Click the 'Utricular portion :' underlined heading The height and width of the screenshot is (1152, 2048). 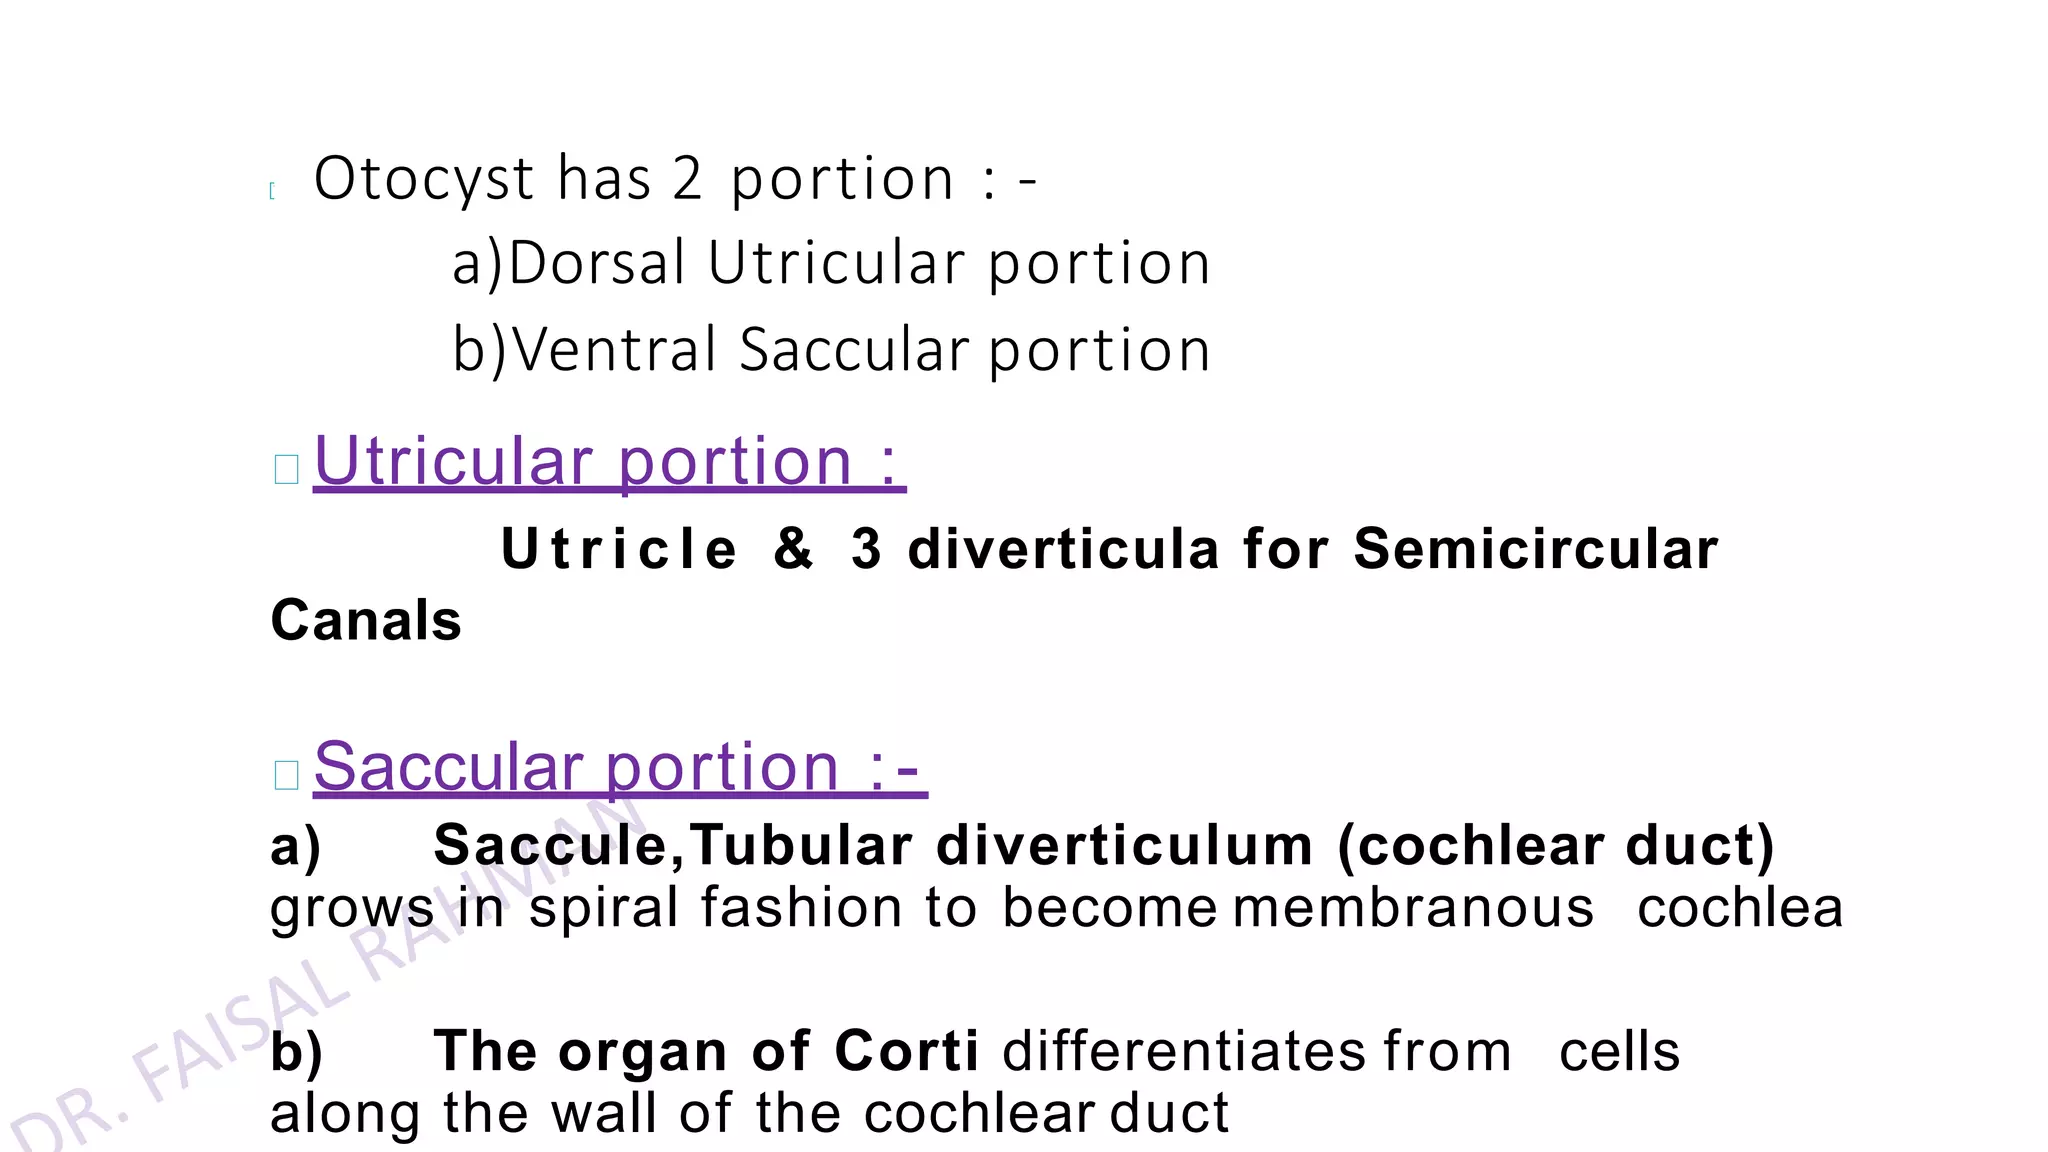609,463
